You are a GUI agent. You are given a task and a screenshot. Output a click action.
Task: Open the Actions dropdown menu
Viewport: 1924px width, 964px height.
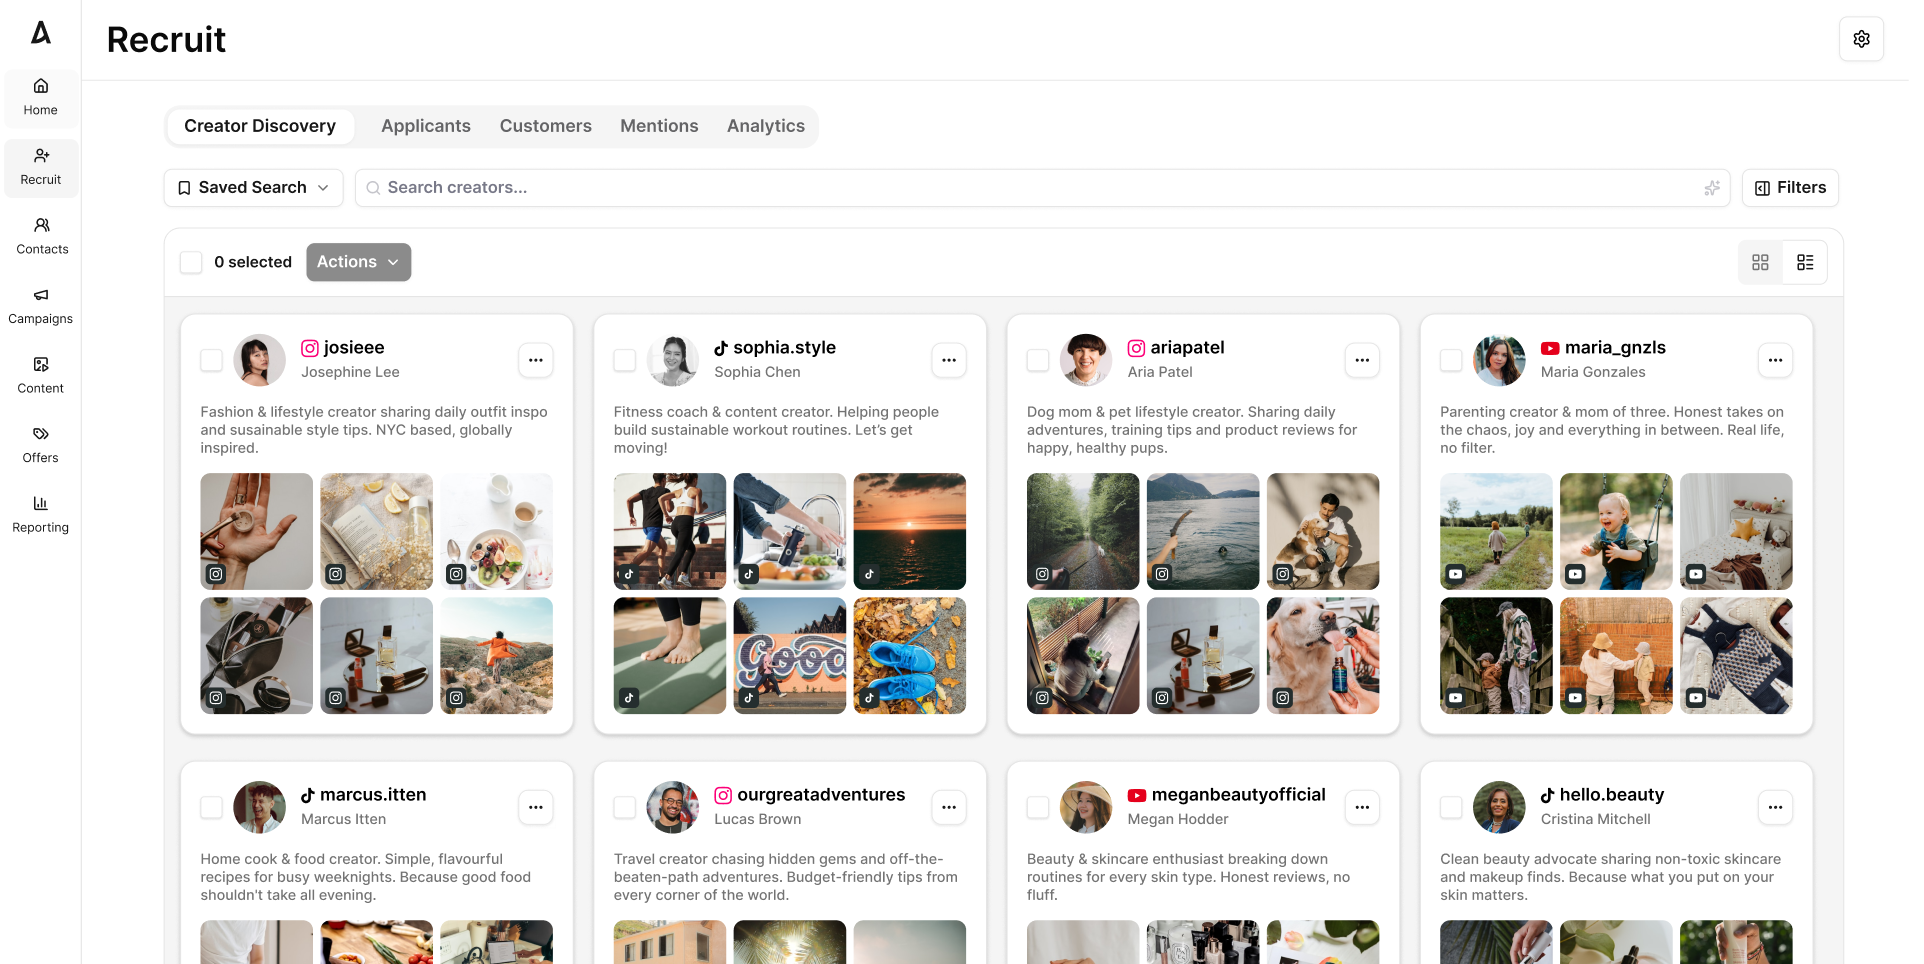pos(358,262)
